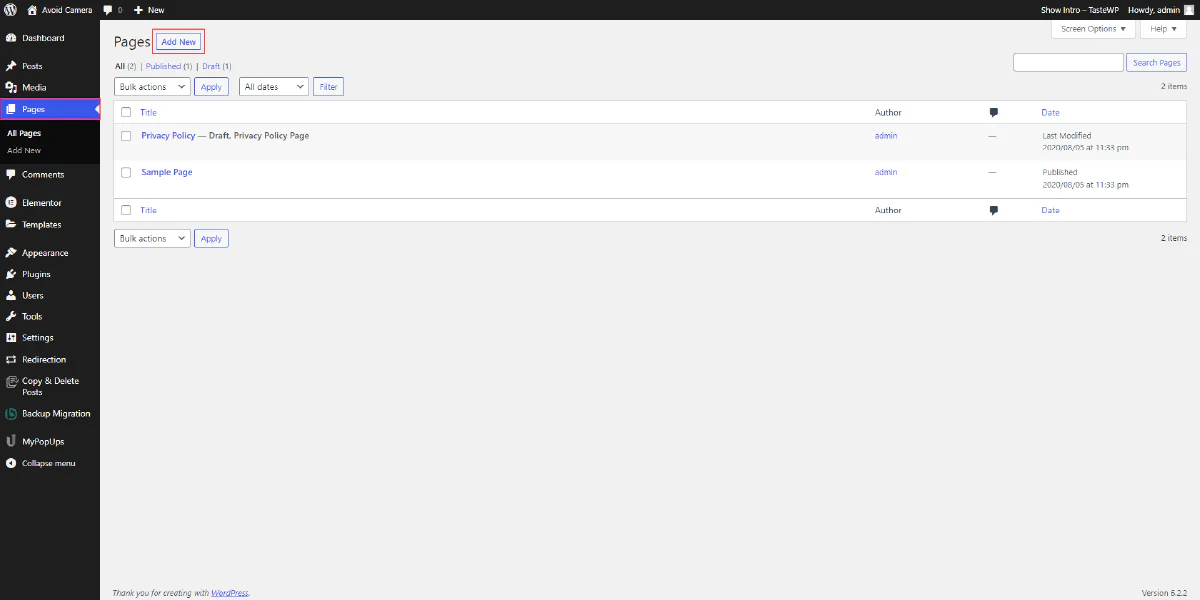This screenshot has width=1200, height=600.
Task: Open the Sample Page link
Action: coord(166,172)
